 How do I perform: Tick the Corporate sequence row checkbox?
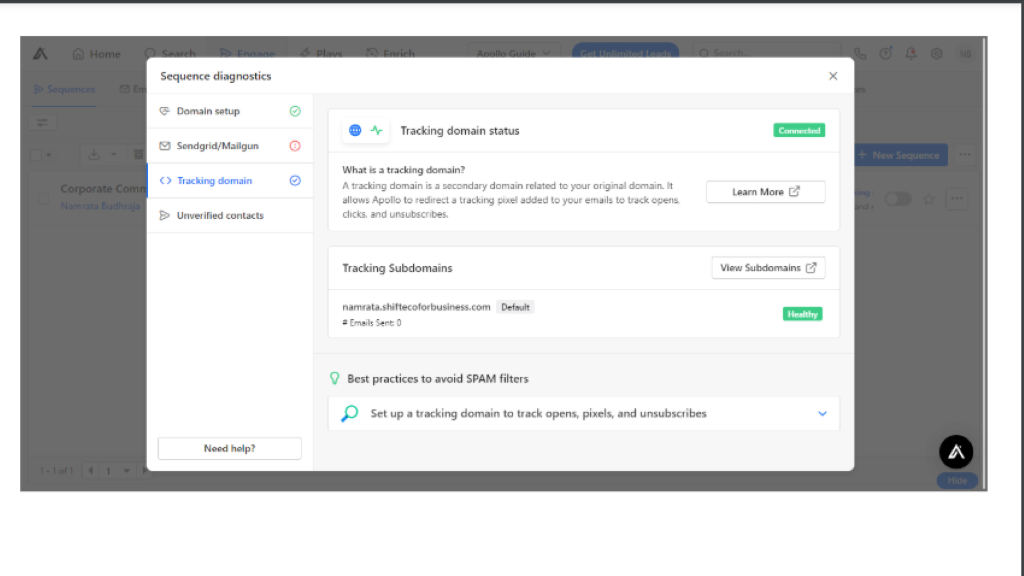tap(43, 199)
